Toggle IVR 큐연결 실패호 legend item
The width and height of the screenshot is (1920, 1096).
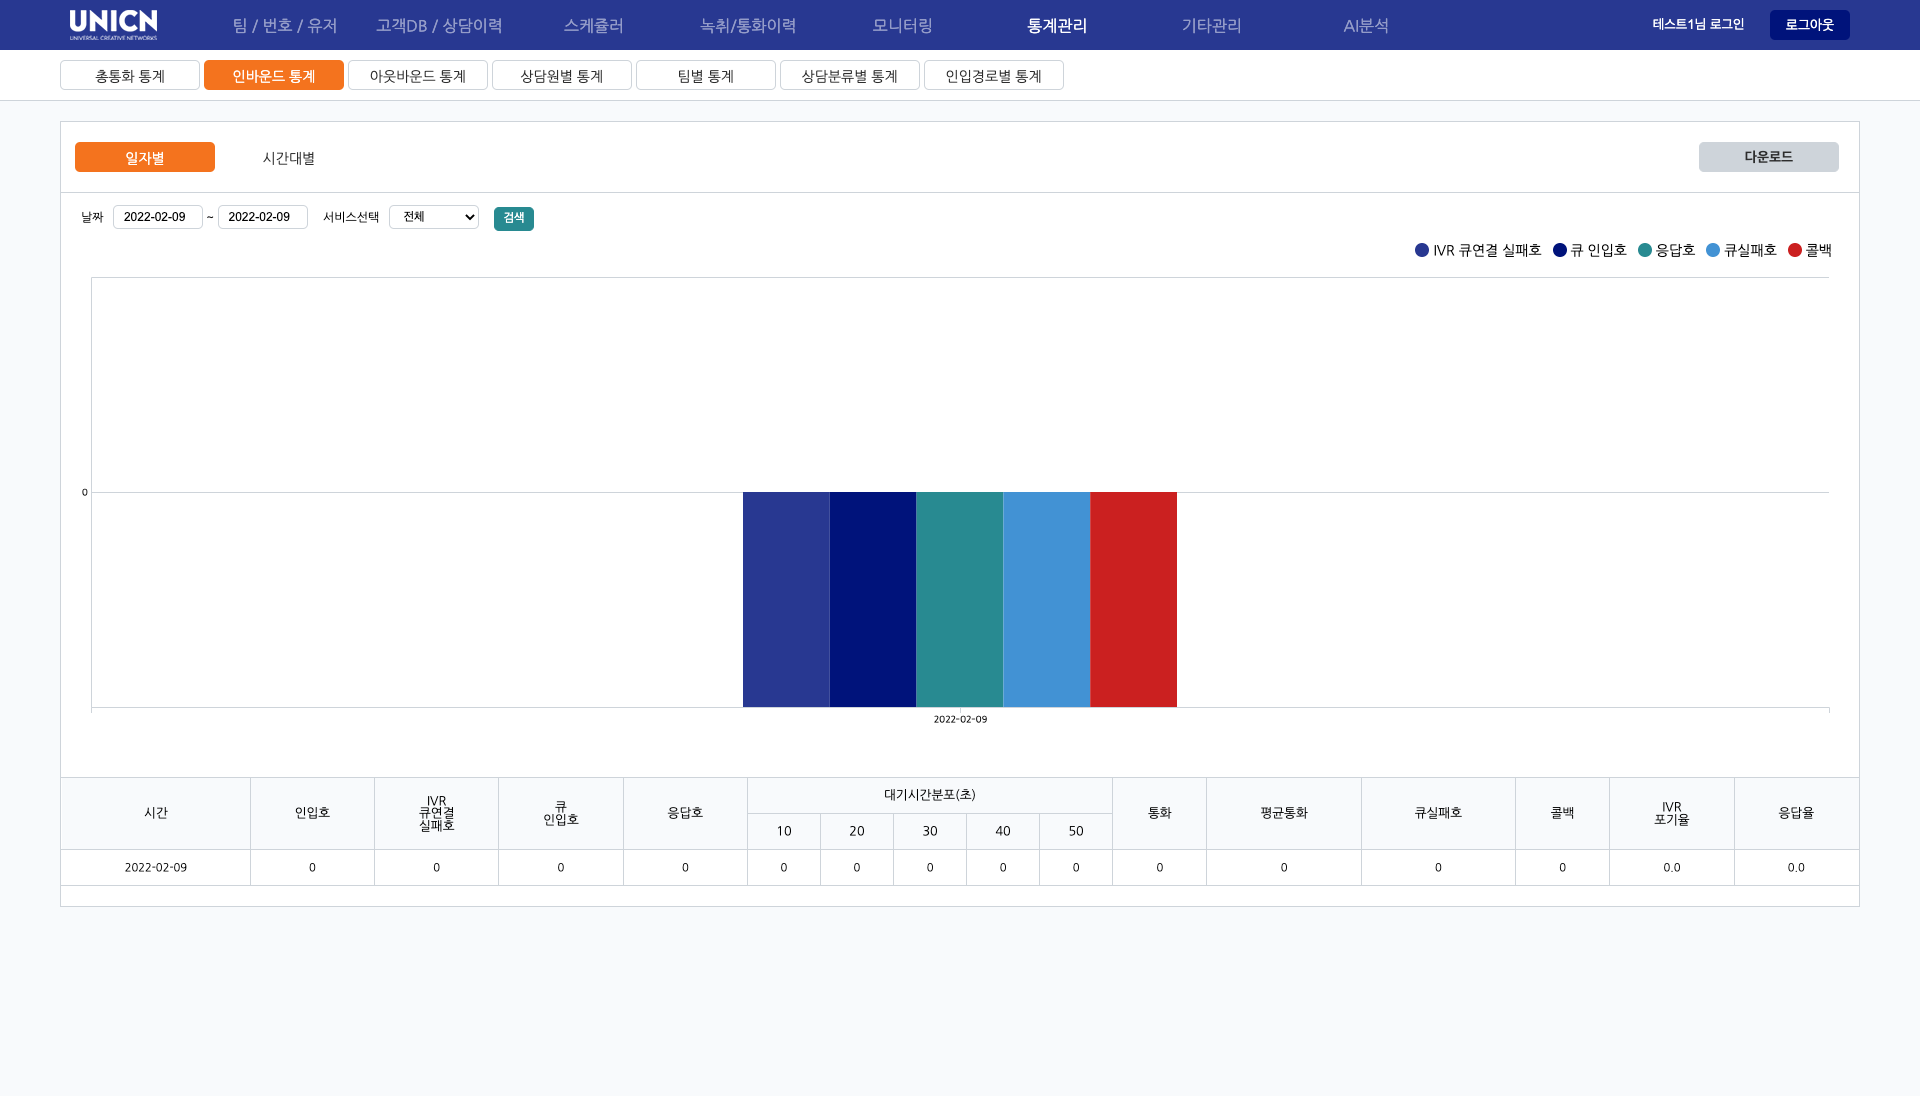(1478, 250)
